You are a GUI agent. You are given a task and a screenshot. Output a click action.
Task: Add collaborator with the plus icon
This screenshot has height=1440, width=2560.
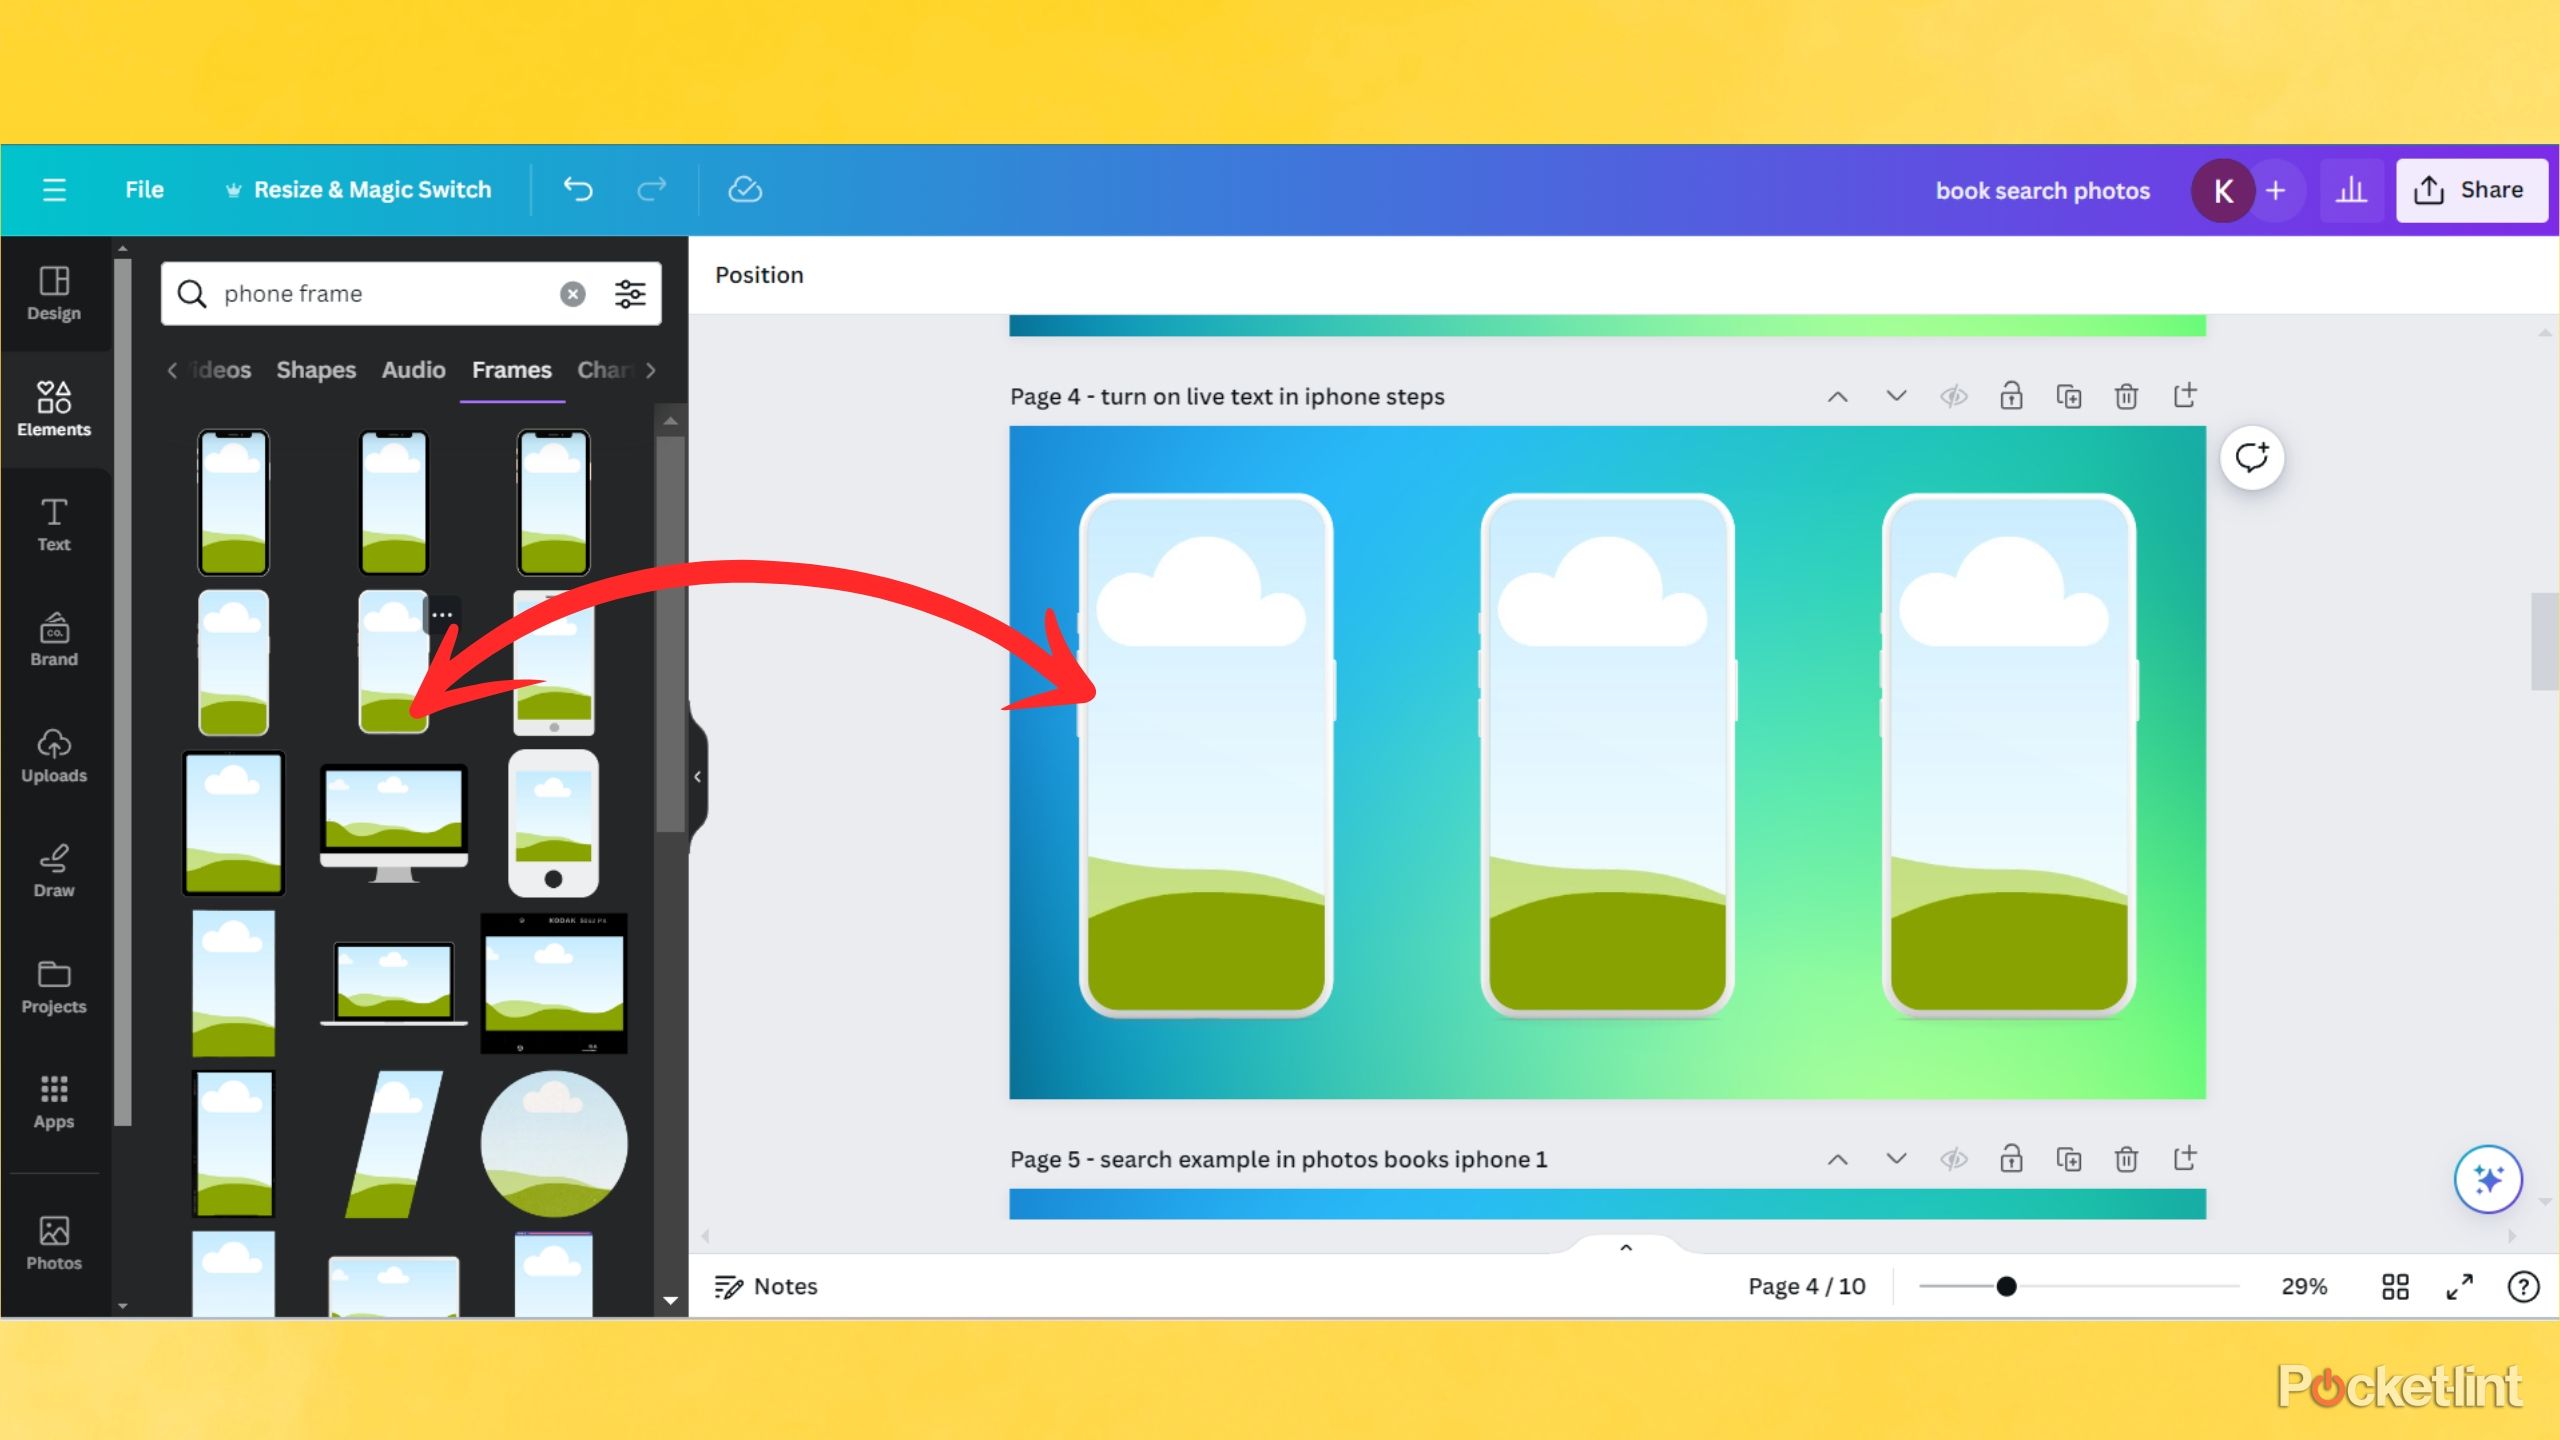point(2275,190)
